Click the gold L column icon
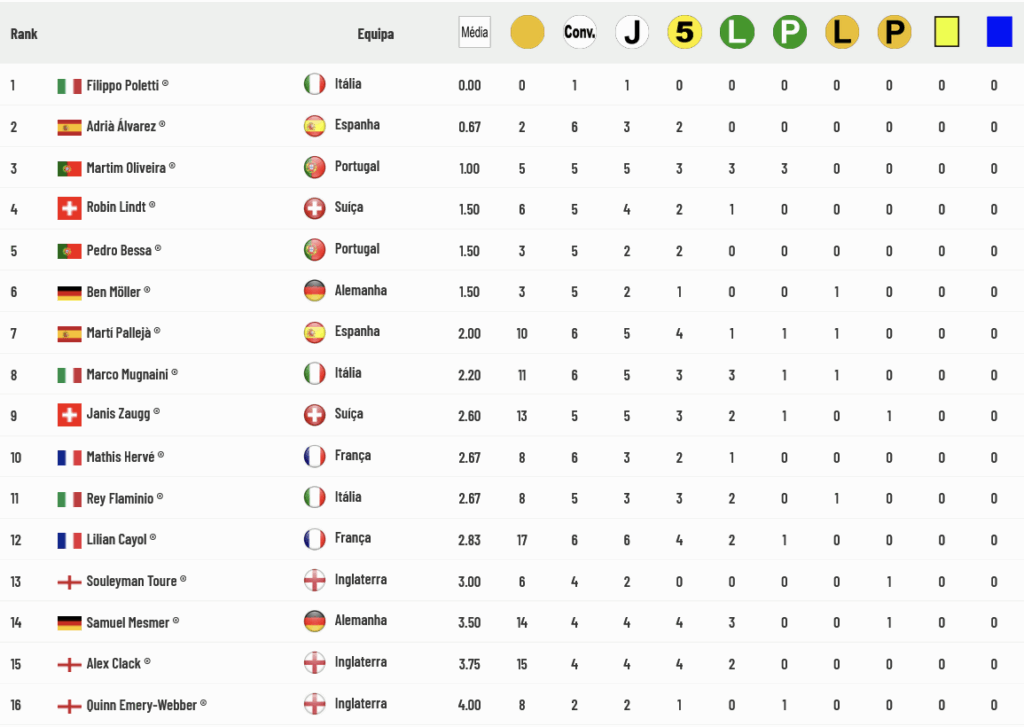This screenshot has width=1024, height=727. pyautogui.click(x=842, y=32)
